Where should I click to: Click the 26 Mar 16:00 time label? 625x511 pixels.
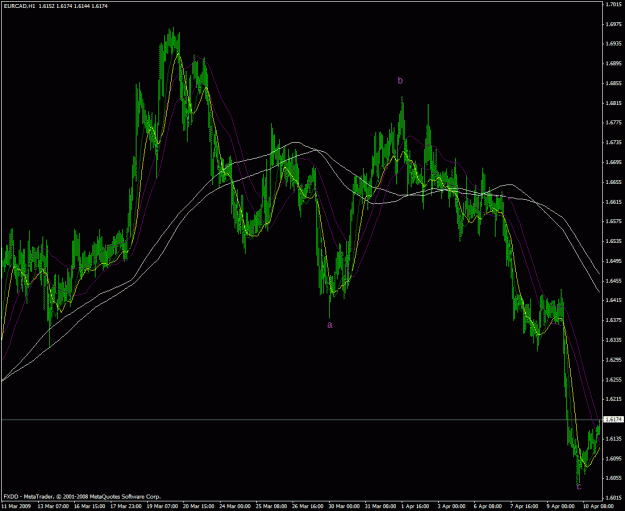[x=308, y=506]
